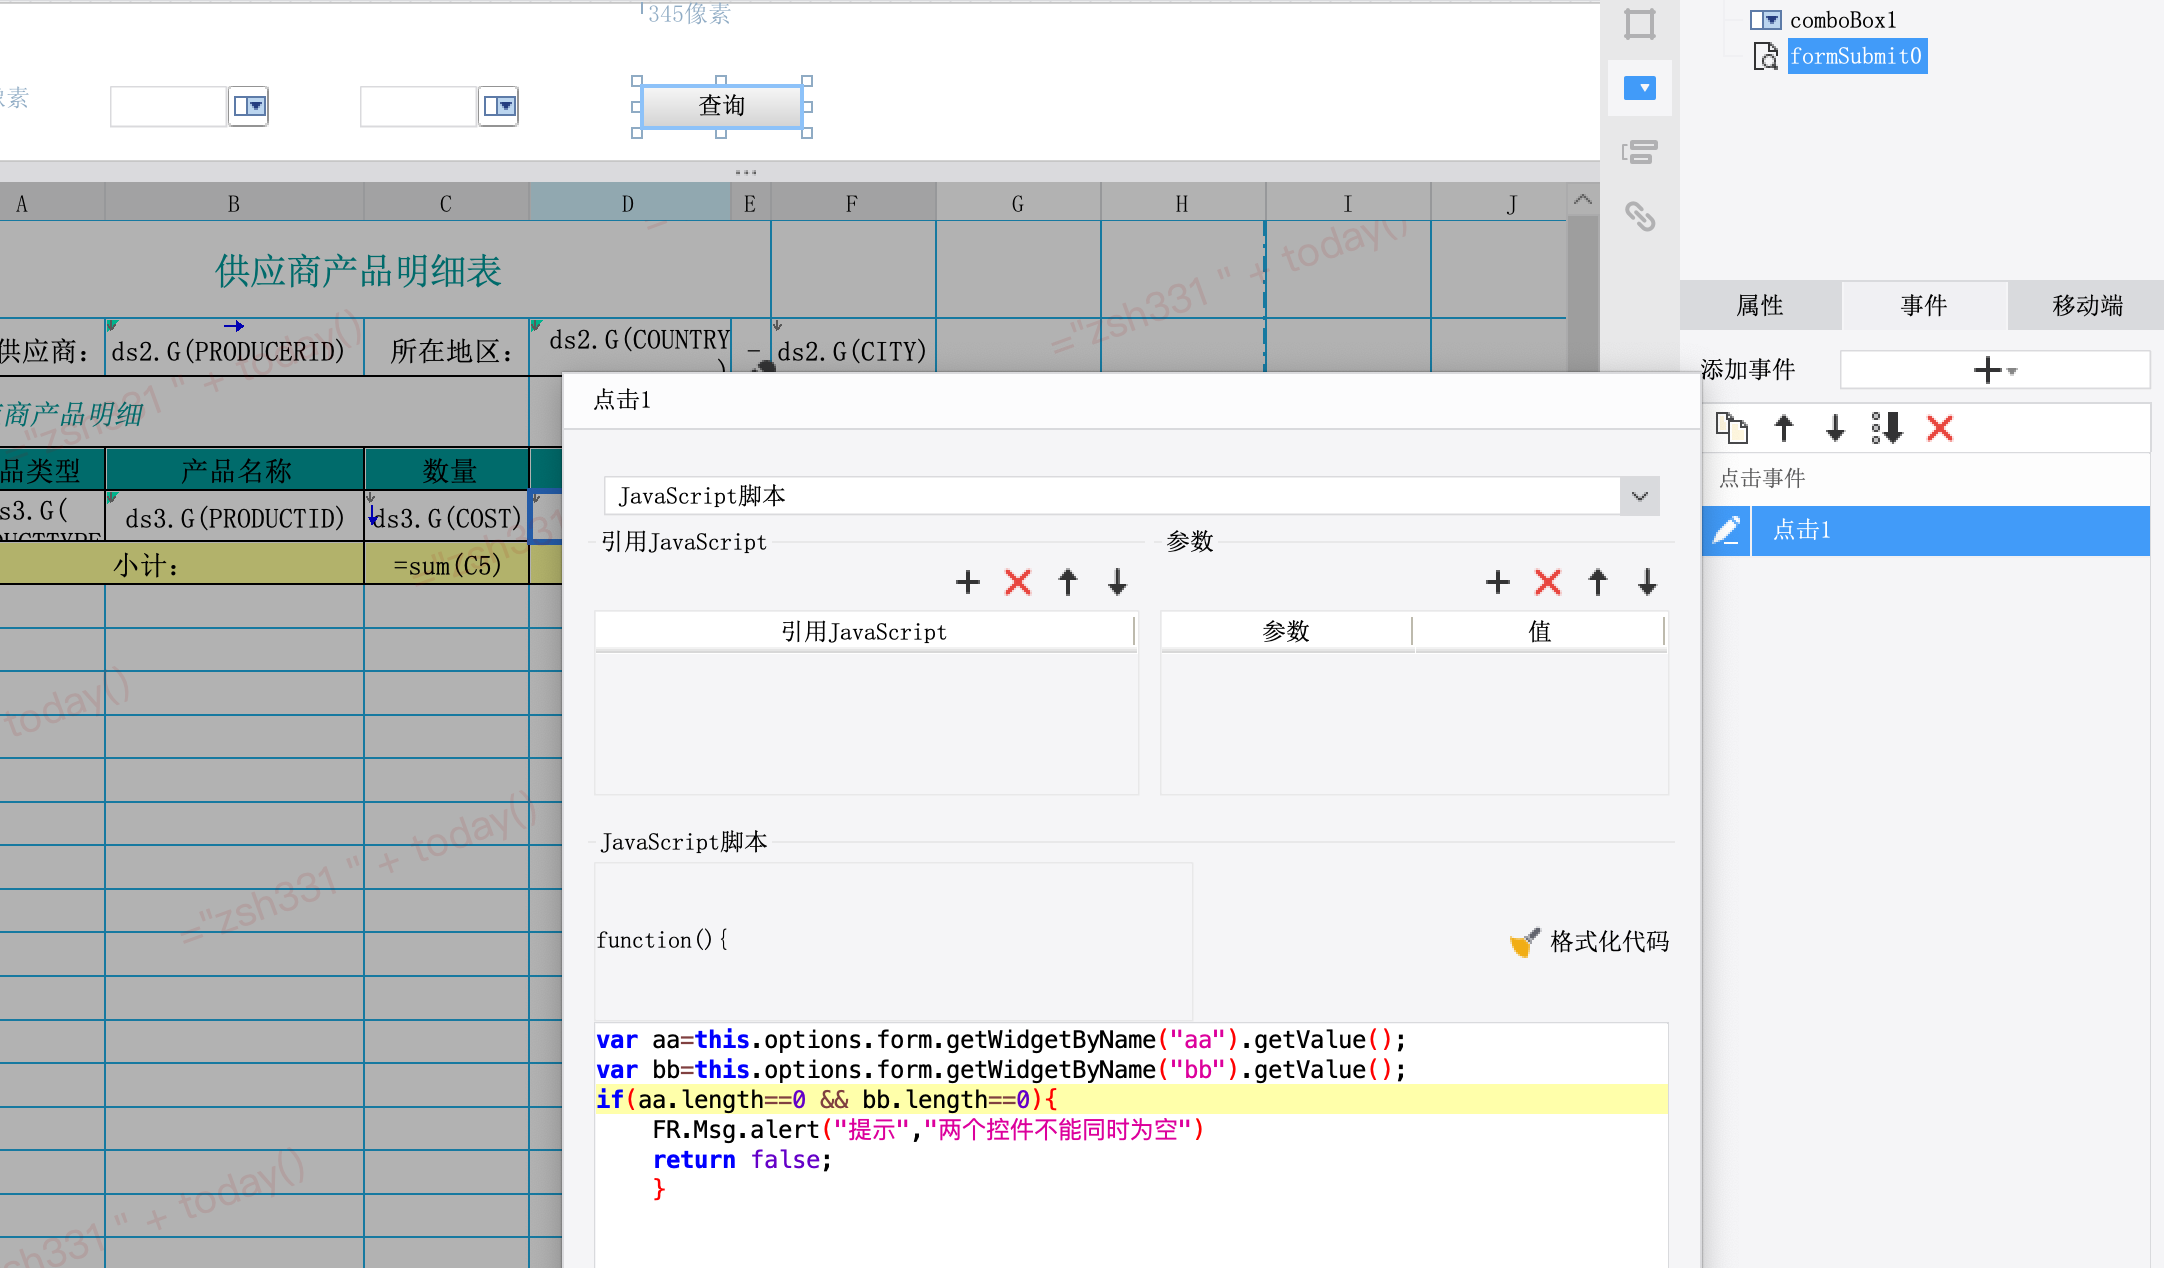Move event up in events toolbar

click(x=1784, y=428)
